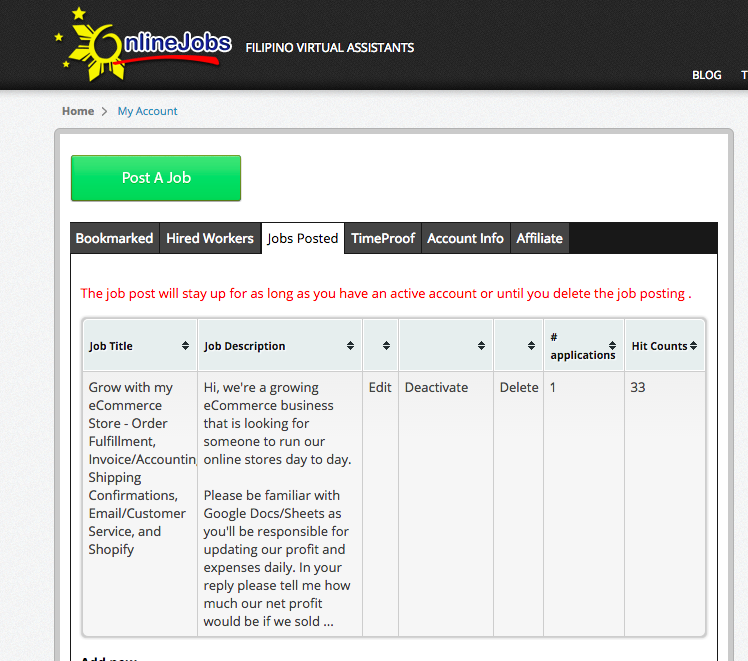Screen dimensions: 748x661
Task: Edit the eCommerce Store job posting
Action: pyautogui.click(x=380, y=387)
